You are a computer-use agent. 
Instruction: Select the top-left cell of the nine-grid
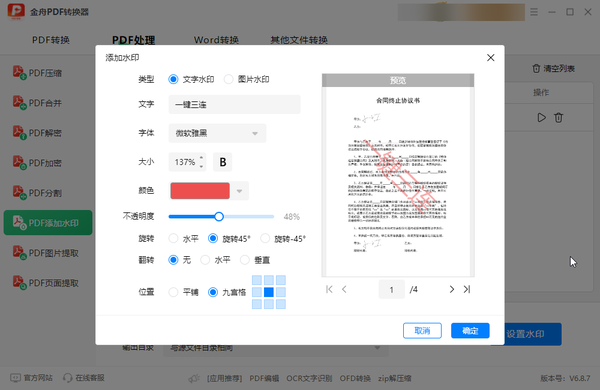257,280
